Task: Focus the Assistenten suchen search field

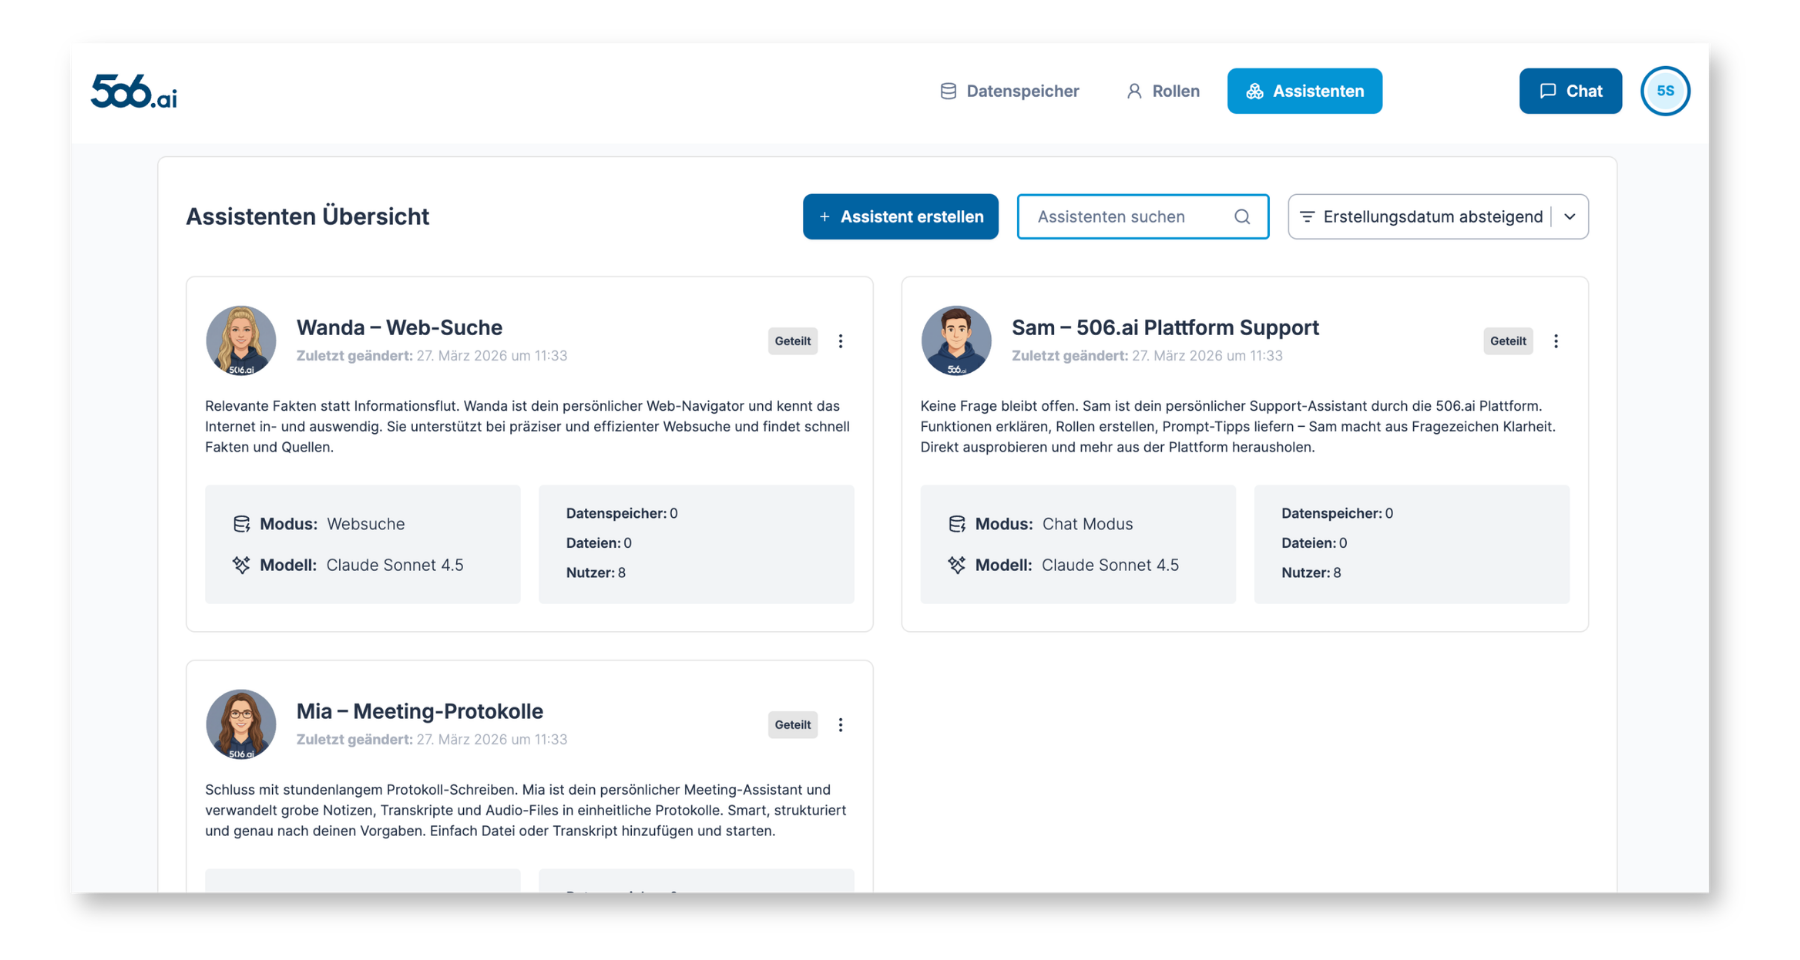Action: [x=1143, y=217]
